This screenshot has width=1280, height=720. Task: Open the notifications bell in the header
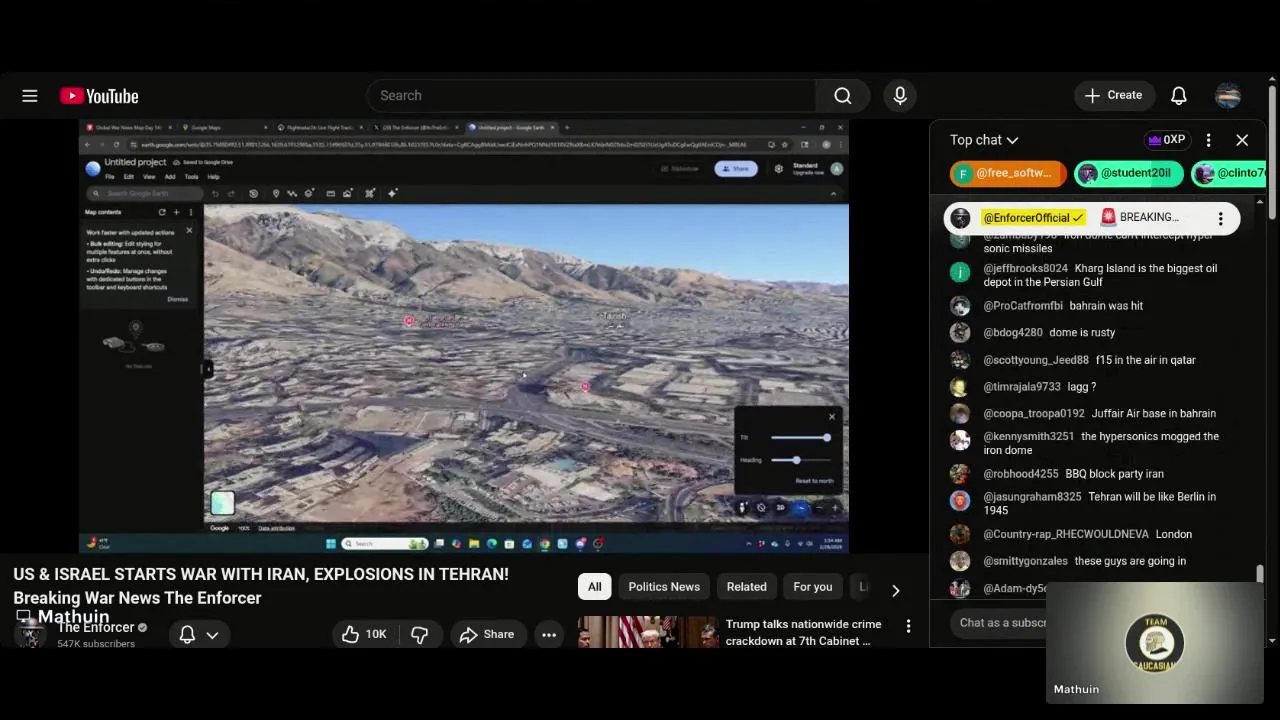pyautogui.click(x=1179, y=95)
